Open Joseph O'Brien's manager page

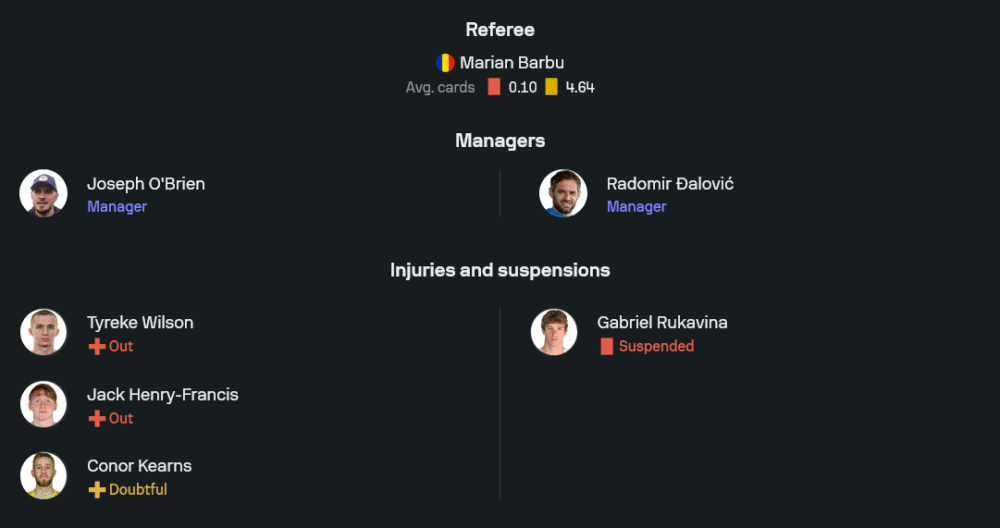pyautogui.click(x=146, y=184)
